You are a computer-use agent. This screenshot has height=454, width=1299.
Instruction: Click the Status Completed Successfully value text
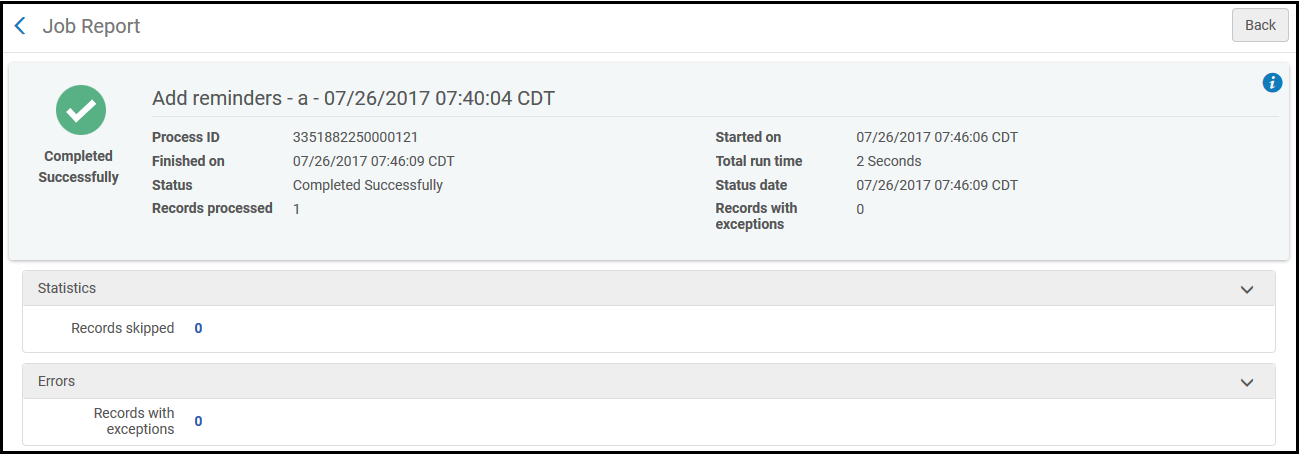pos(368,185)
